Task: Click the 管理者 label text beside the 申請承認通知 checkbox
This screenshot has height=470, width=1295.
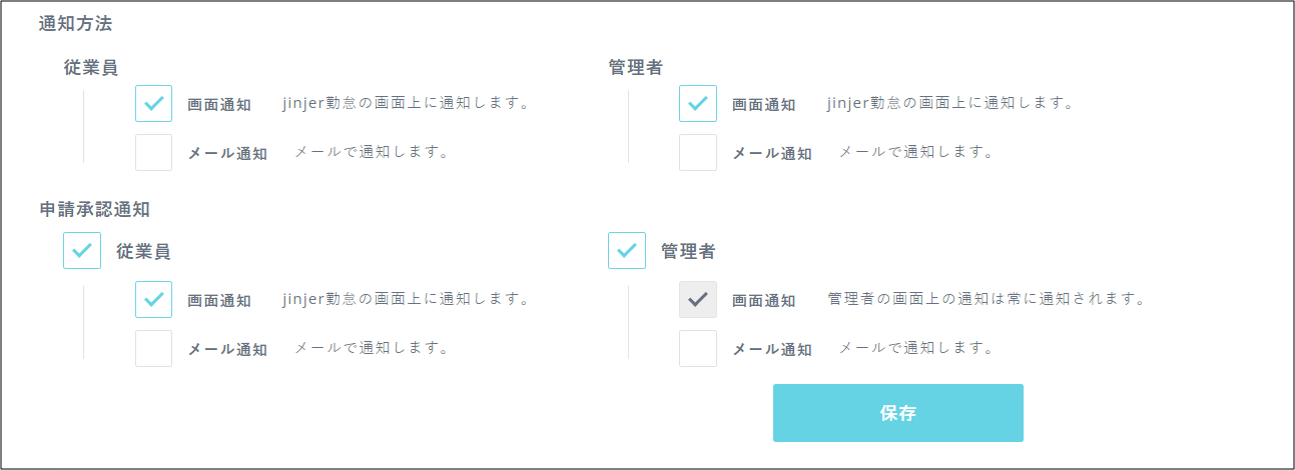Action: point(688,251)
